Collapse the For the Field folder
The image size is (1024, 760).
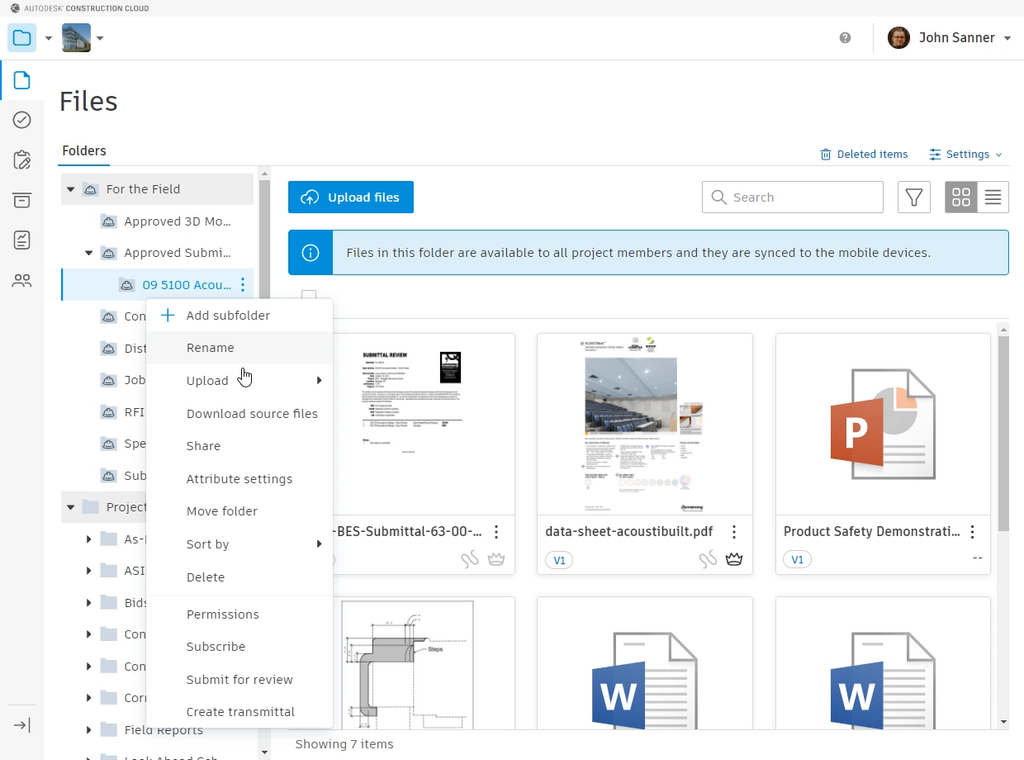pyautogui.click(x=71, y=189)
